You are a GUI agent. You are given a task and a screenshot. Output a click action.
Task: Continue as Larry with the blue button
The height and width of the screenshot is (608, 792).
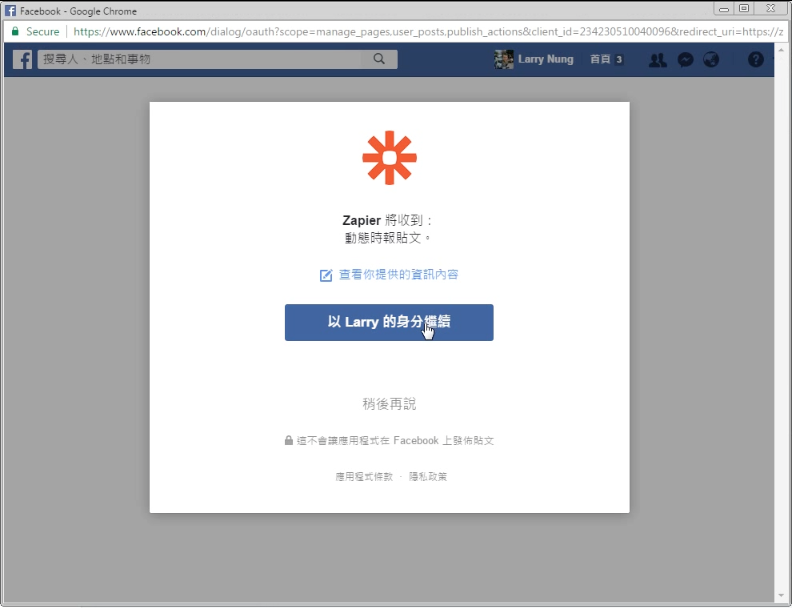point(389,322)
